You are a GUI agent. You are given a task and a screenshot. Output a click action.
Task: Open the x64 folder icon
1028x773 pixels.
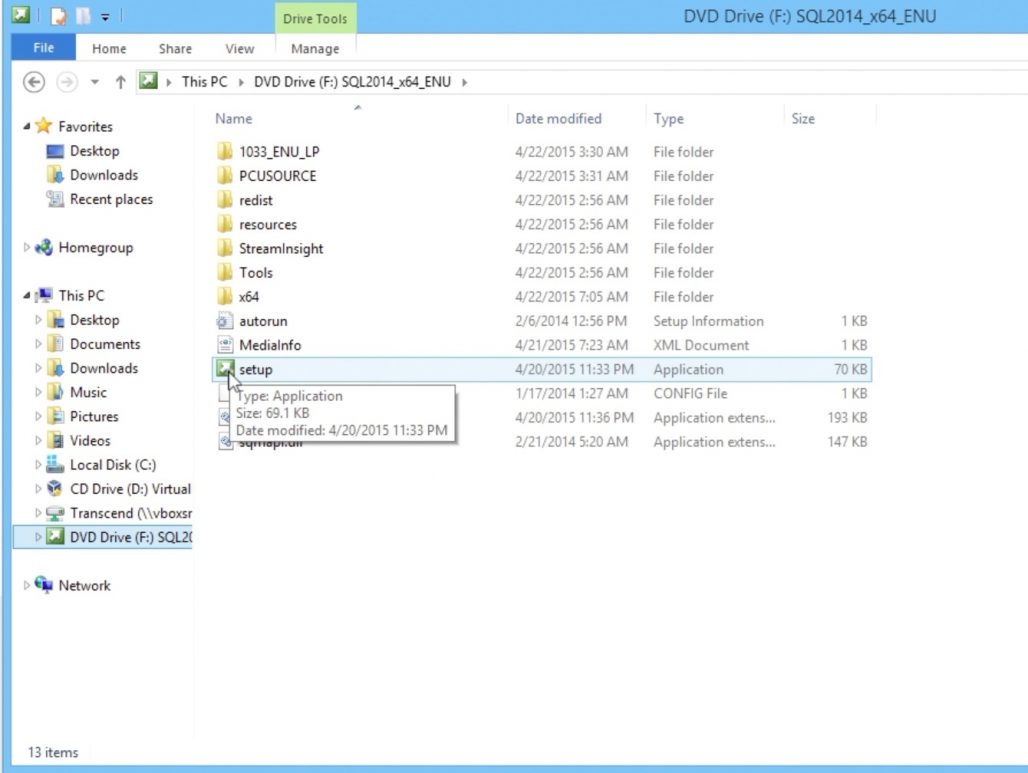226,297
